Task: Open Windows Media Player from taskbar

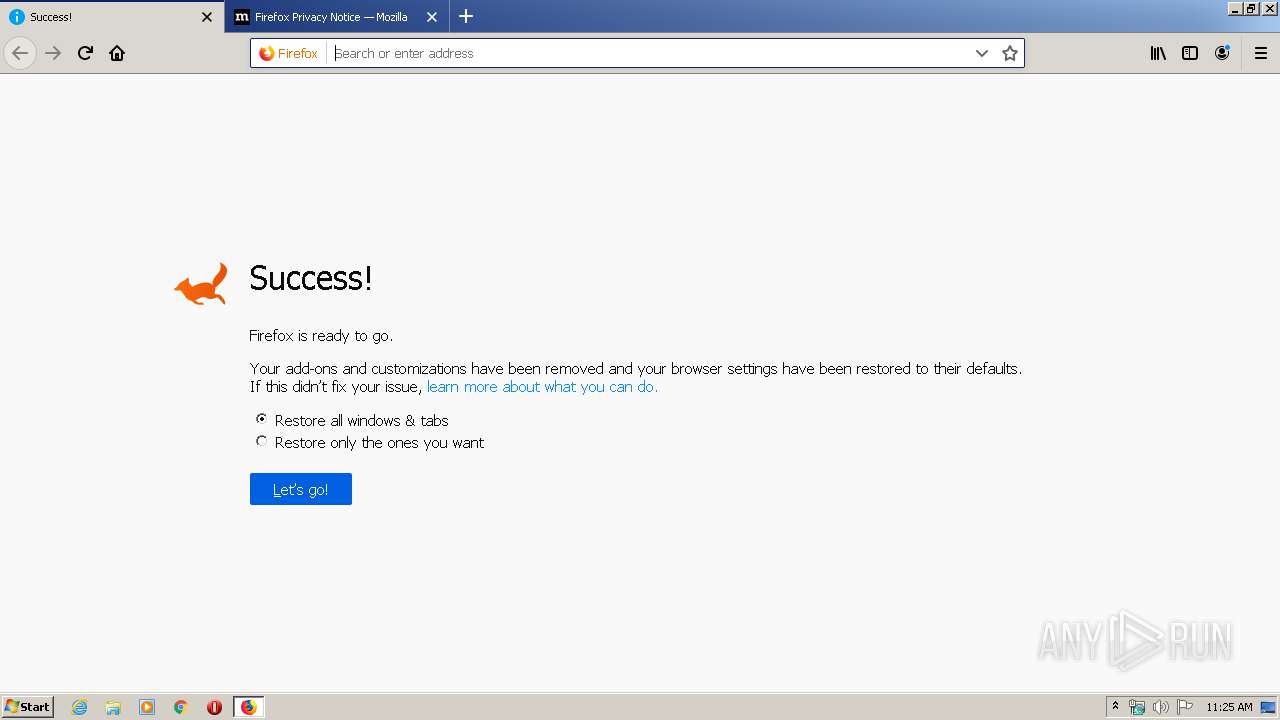Action: click(147, 707)
